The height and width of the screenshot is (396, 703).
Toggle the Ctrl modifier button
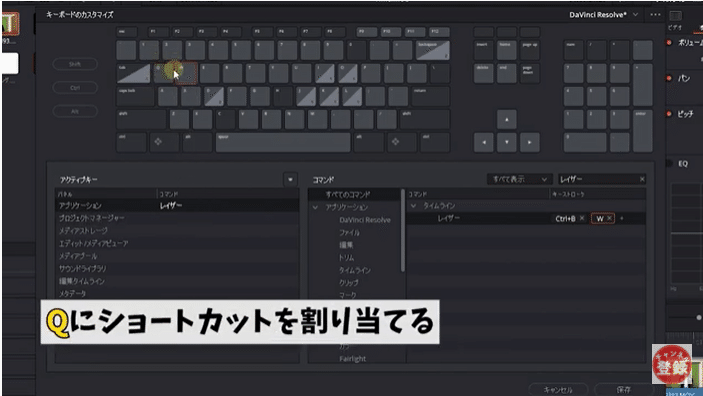[75, 87]
